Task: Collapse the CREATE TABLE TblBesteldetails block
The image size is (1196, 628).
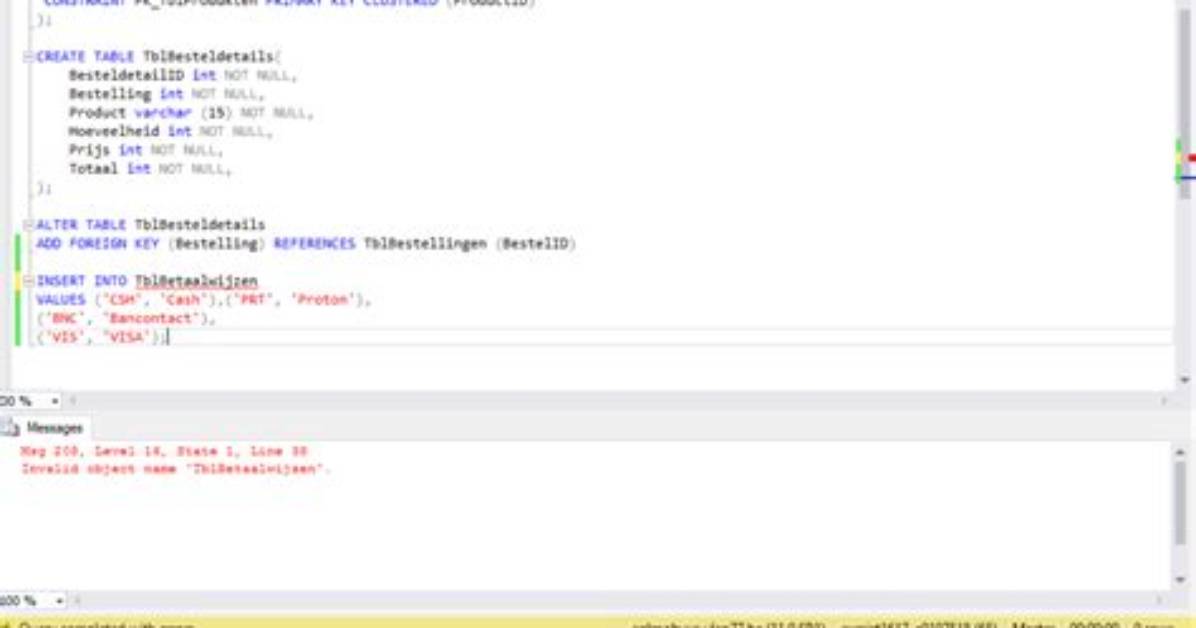Action: point(28,56)
